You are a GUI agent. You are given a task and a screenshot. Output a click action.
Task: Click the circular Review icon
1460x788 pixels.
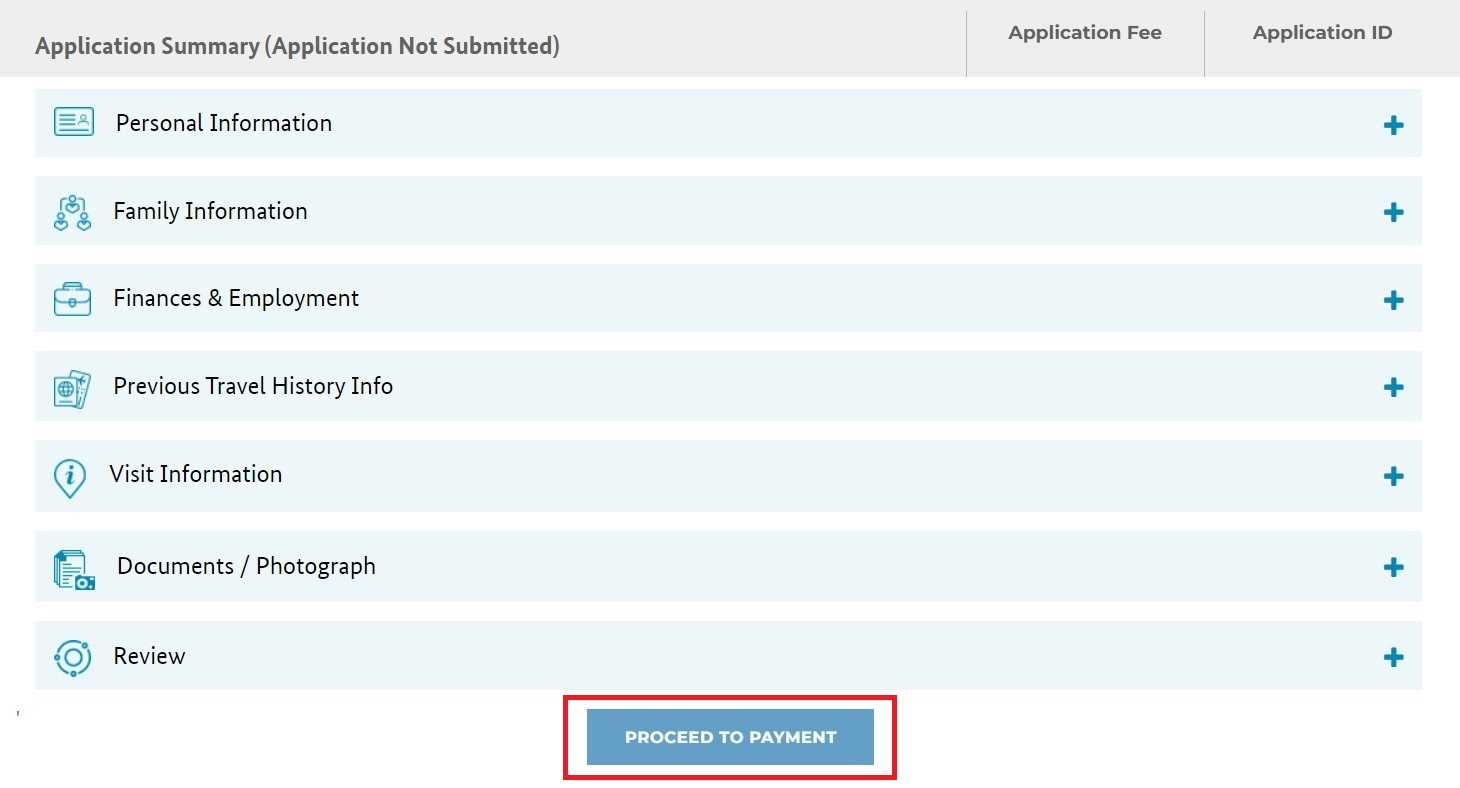(x=72, y=657)
